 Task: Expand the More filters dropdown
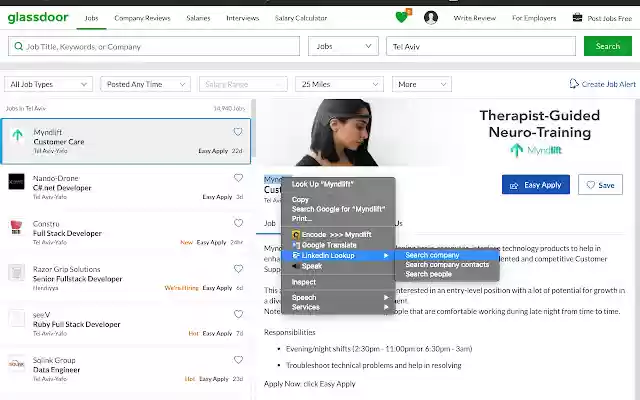tap(422, 84)
